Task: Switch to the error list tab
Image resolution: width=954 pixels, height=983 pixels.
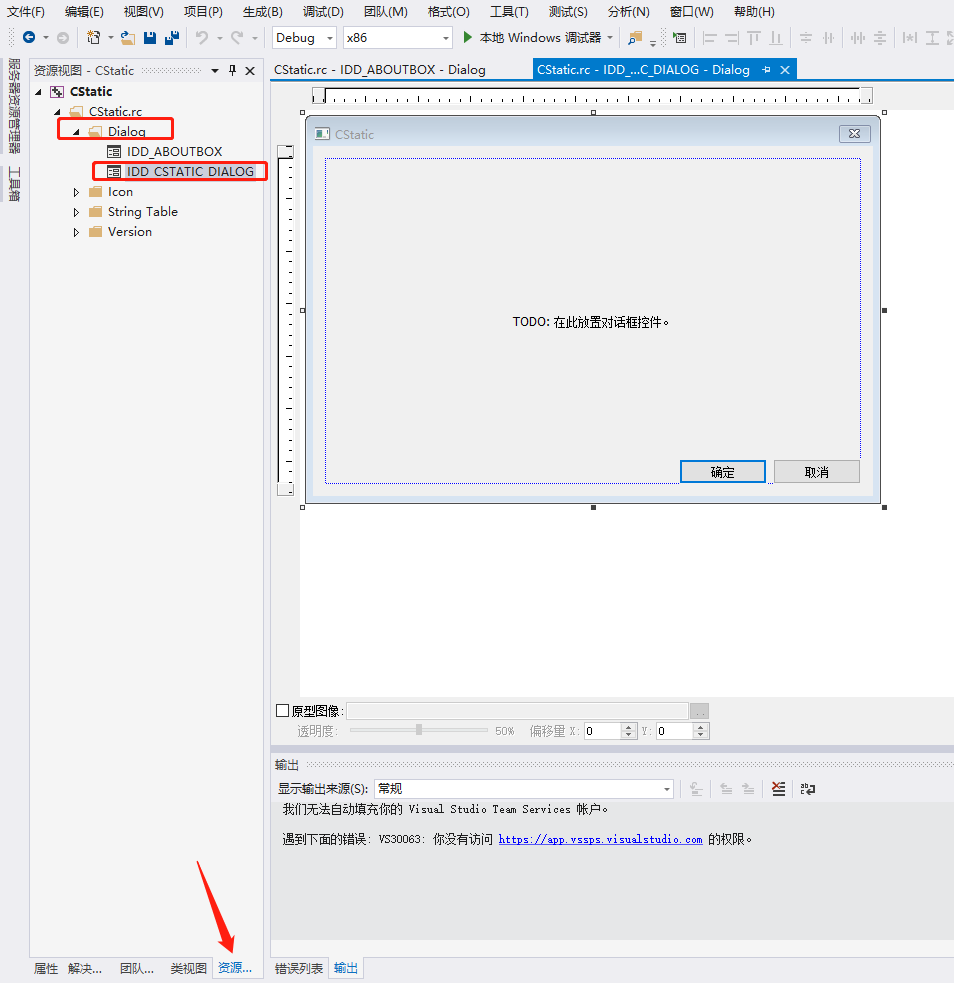Action: pos(299,968)
